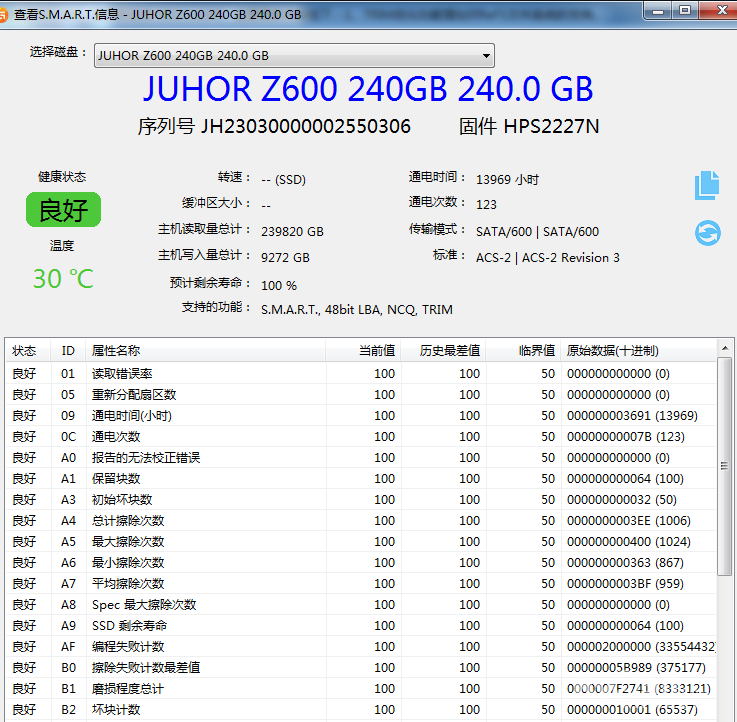Click the 当前值 column header
Viewport: 737px width, 722px height.
[376, 351]
